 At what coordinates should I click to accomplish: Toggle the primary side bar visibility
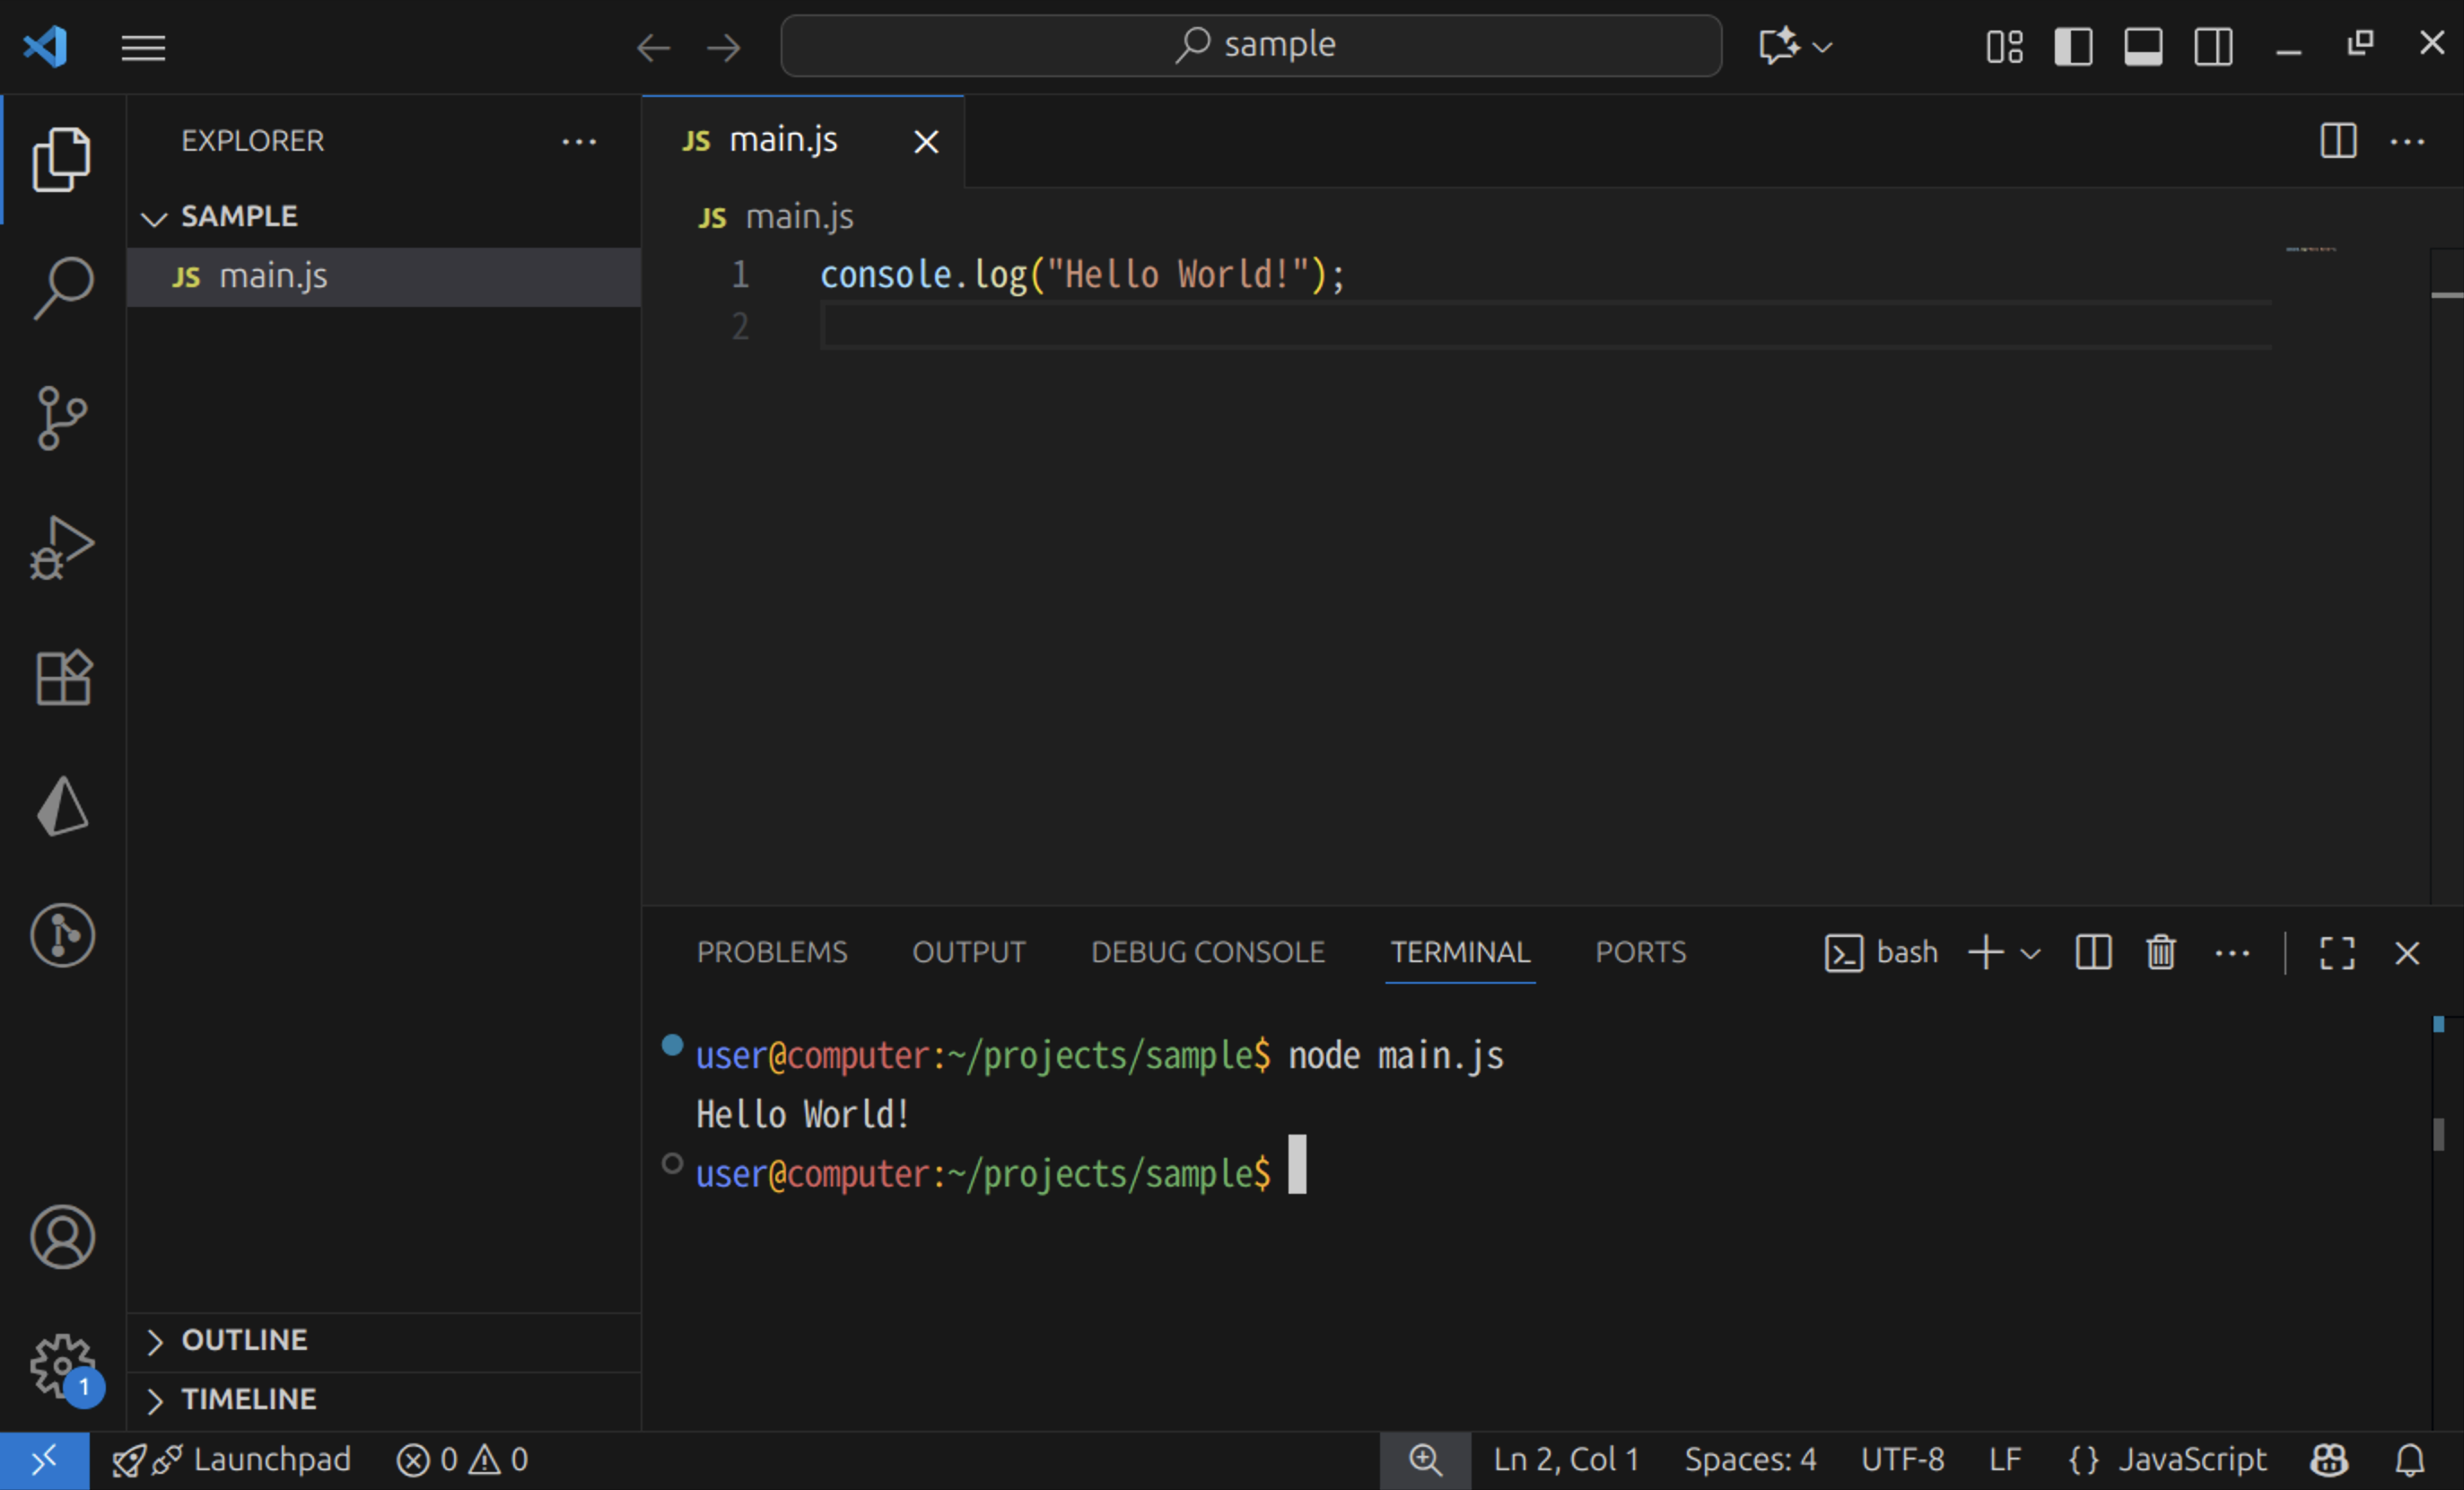(x=2073, y=47)
